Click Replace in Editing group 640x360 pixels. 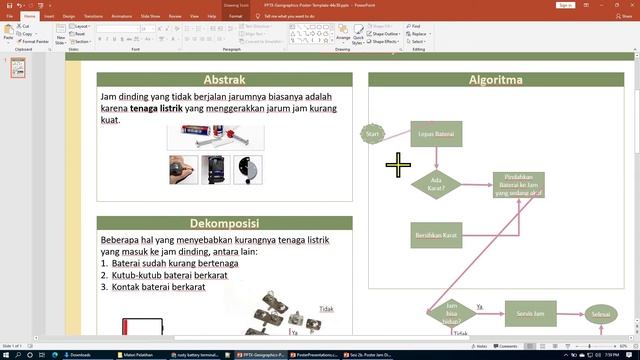[418, 34]
